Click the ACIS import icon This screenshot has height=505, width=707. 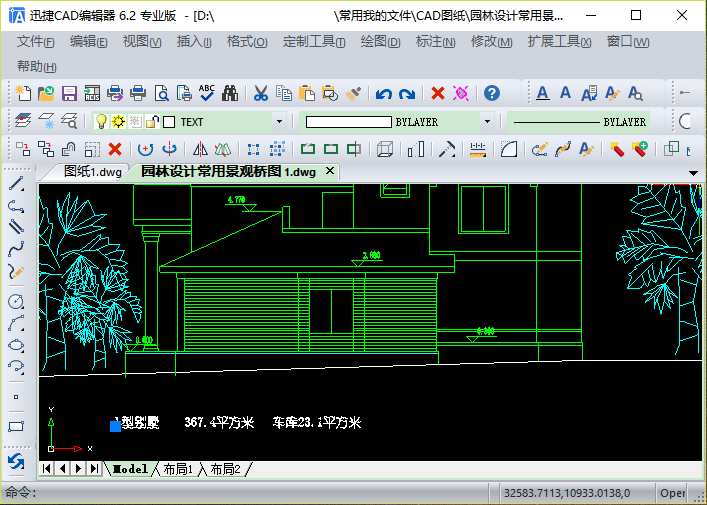tap(92, 93)
